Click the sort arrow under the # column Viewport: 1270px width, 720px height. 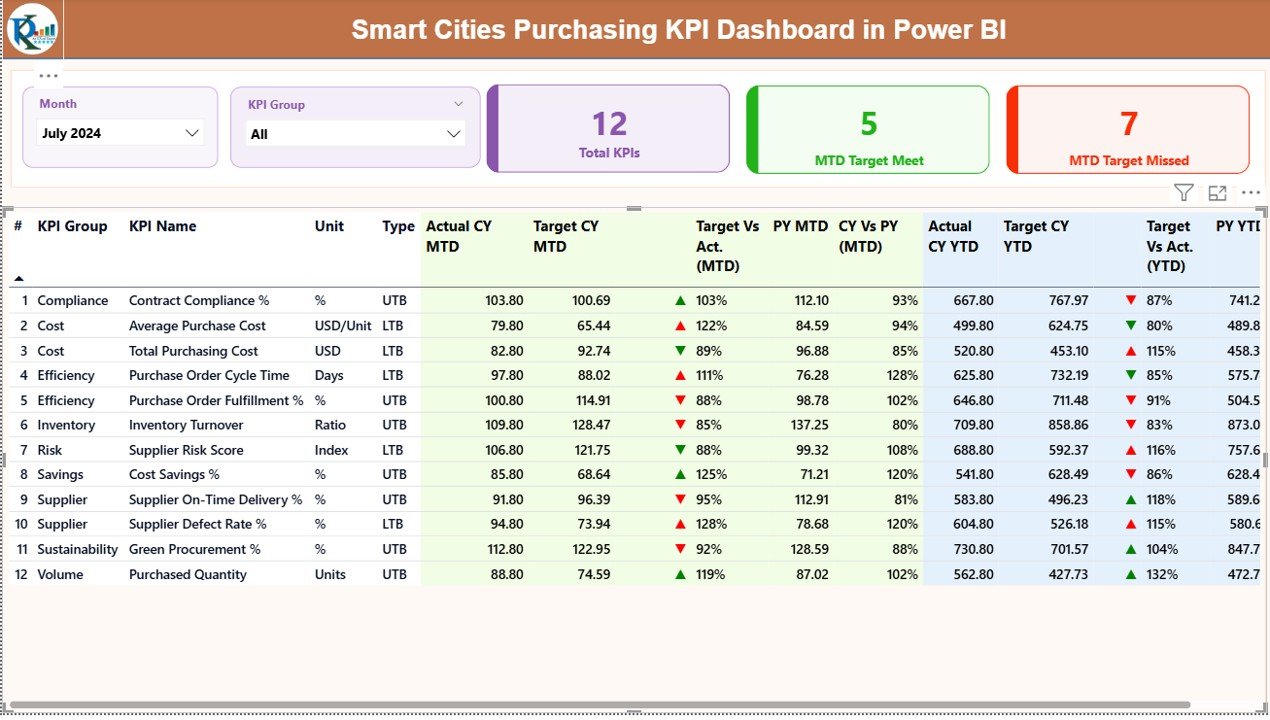pyautogui.click(x=21, y=279)
